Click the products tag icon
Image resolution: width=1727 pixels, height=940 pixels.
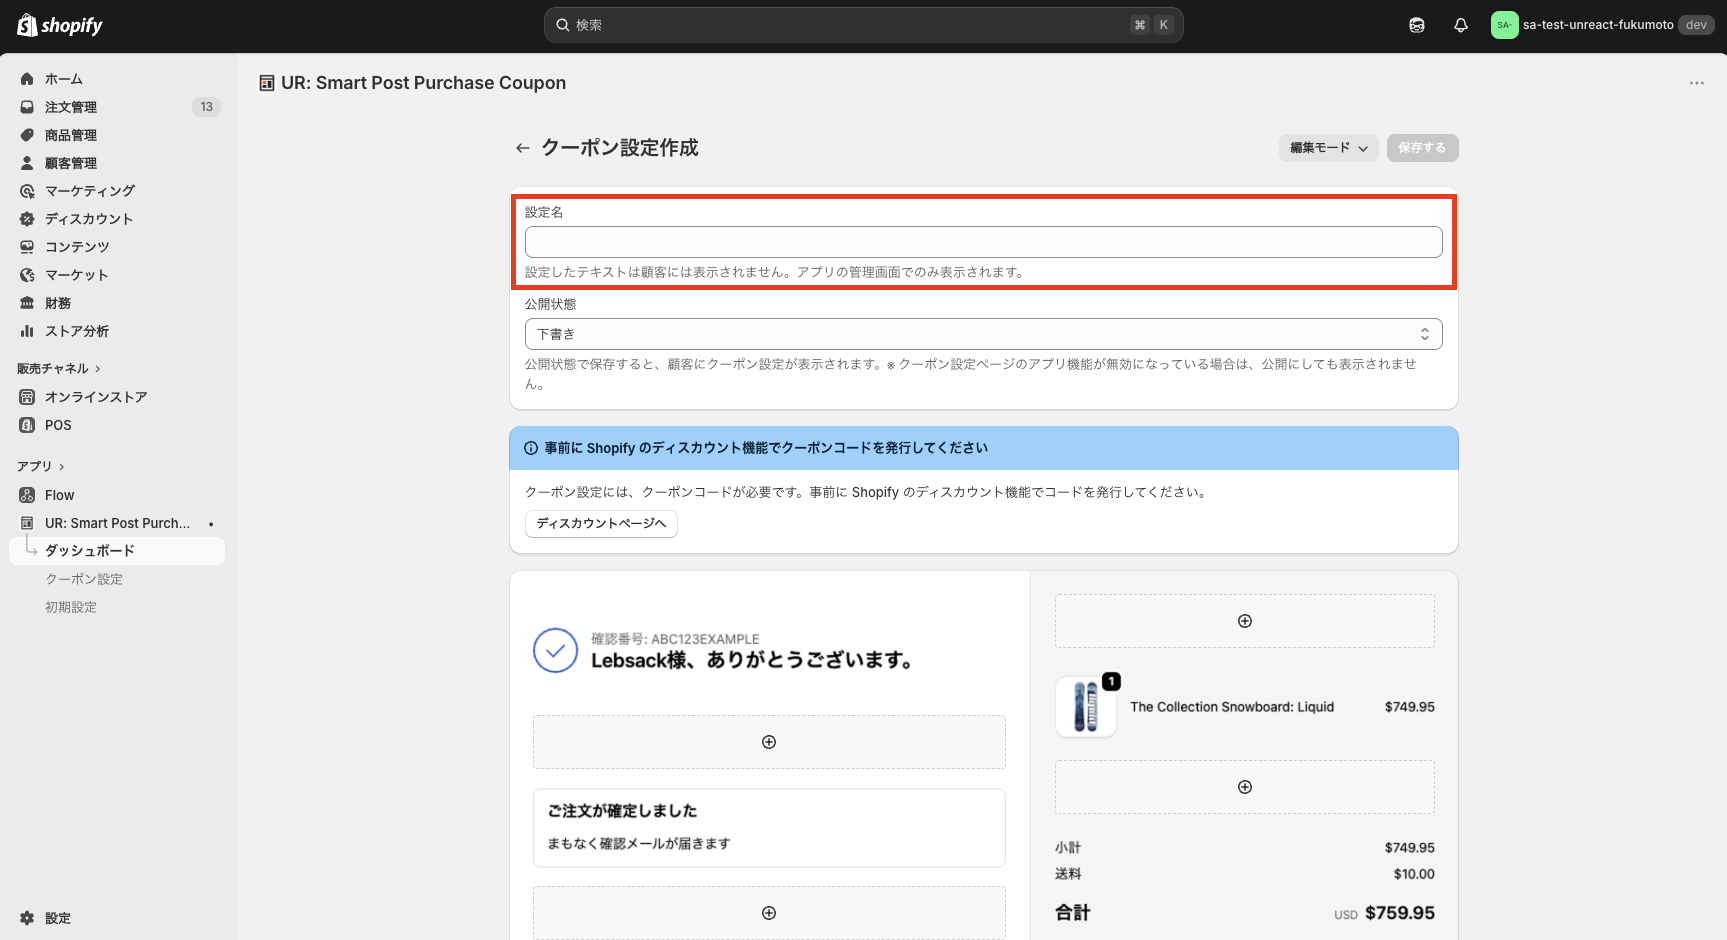(x=27, y=135)
